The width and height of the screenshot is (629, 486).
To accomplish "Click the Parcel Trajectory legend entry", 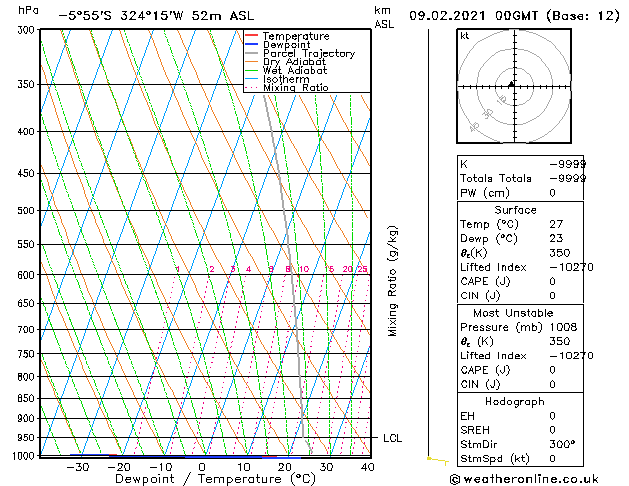I will point(308,54).
